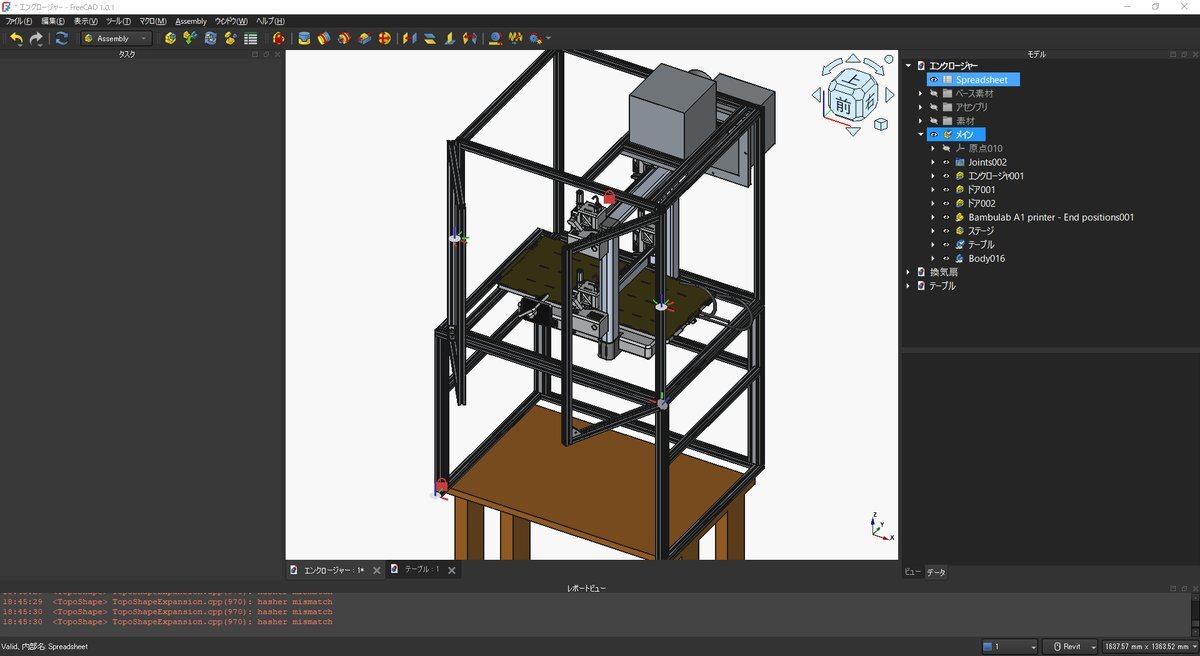This screenshot has height=656, width=1200.
Task: Toggle visibility eye of ドア001
Action: (945, 189)
